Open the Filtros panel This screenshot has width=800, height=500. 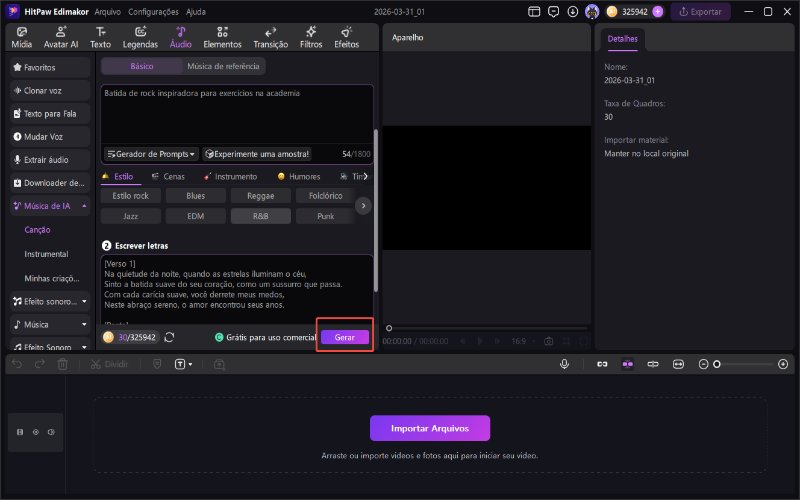[x=310, y=38]
